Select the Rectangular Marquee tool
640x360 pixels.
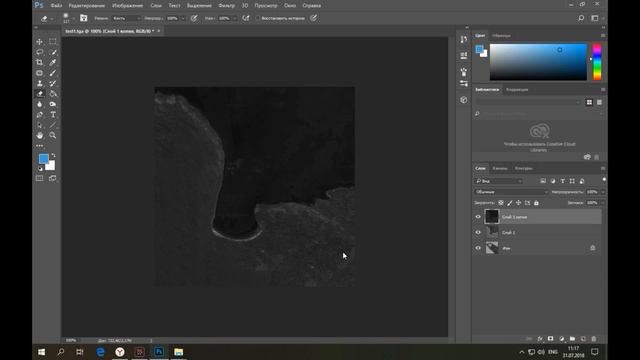click(x=53, y=42)
